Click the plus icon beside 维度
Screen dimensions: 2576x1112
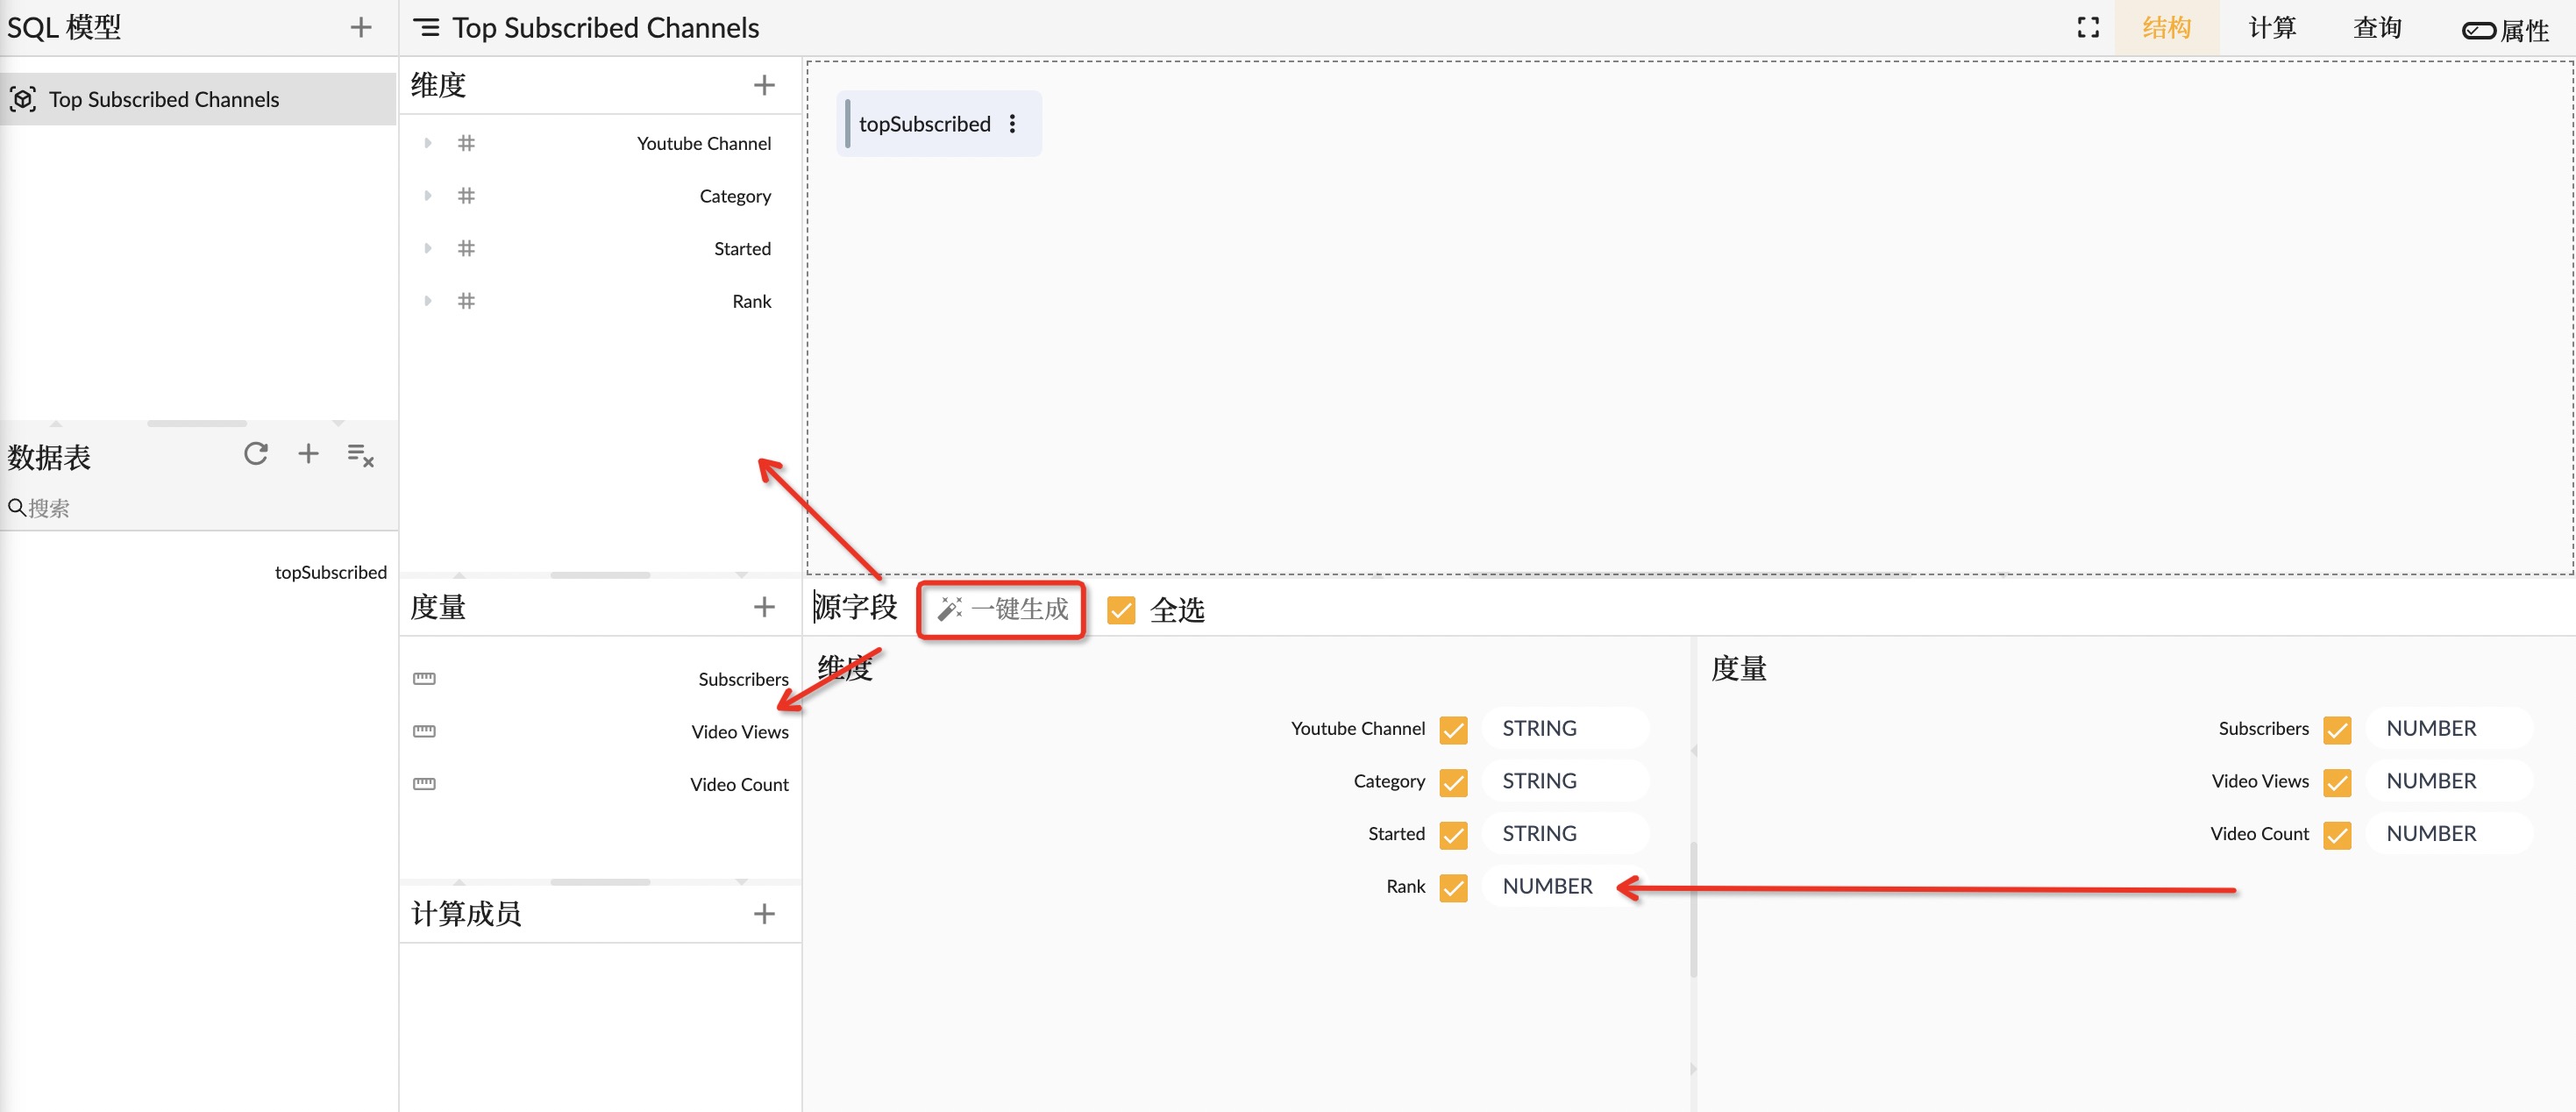tap(764, 85)
